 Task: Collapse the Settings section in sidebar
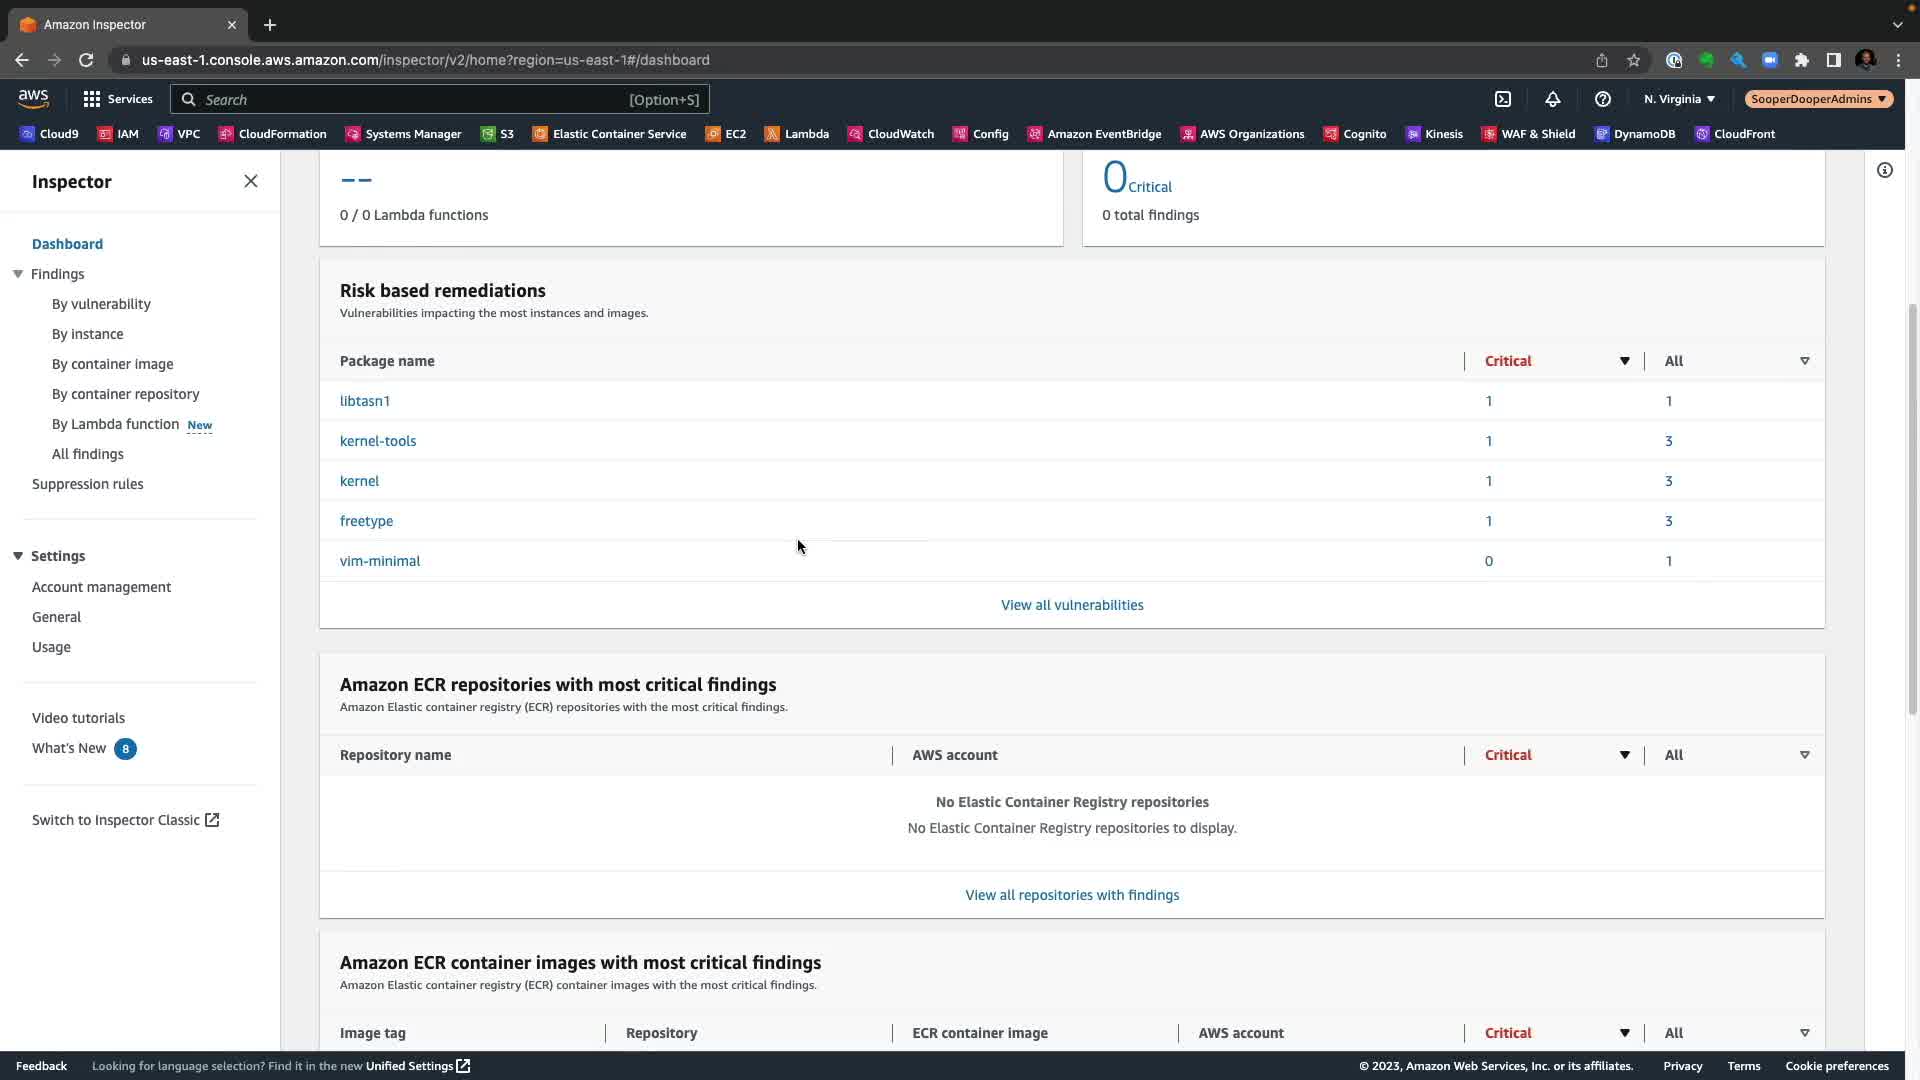[x=18, y=556]
